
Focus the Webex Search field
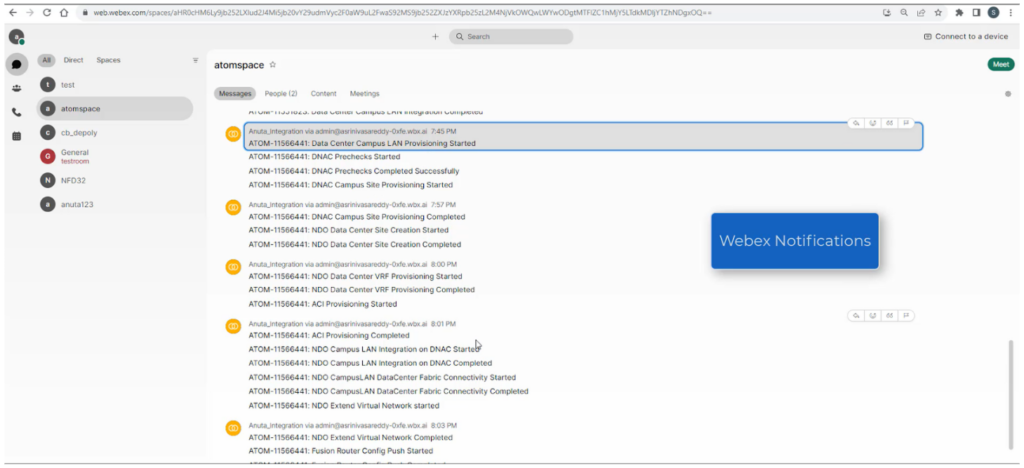pyautogui.click(x=511, y=37)
